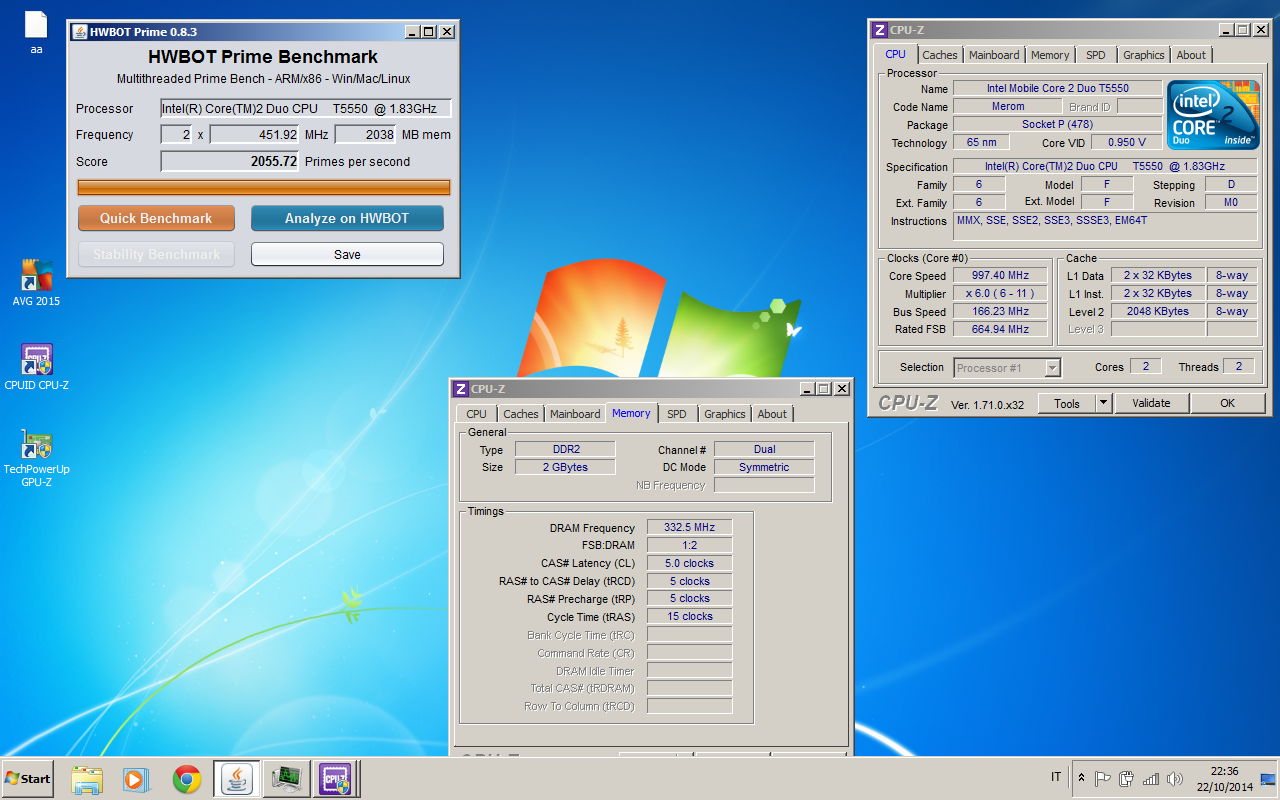The image size is (1280, 800).
Task: Open Mainboard tab in main CPU-Z window
Action: (994, 55)
